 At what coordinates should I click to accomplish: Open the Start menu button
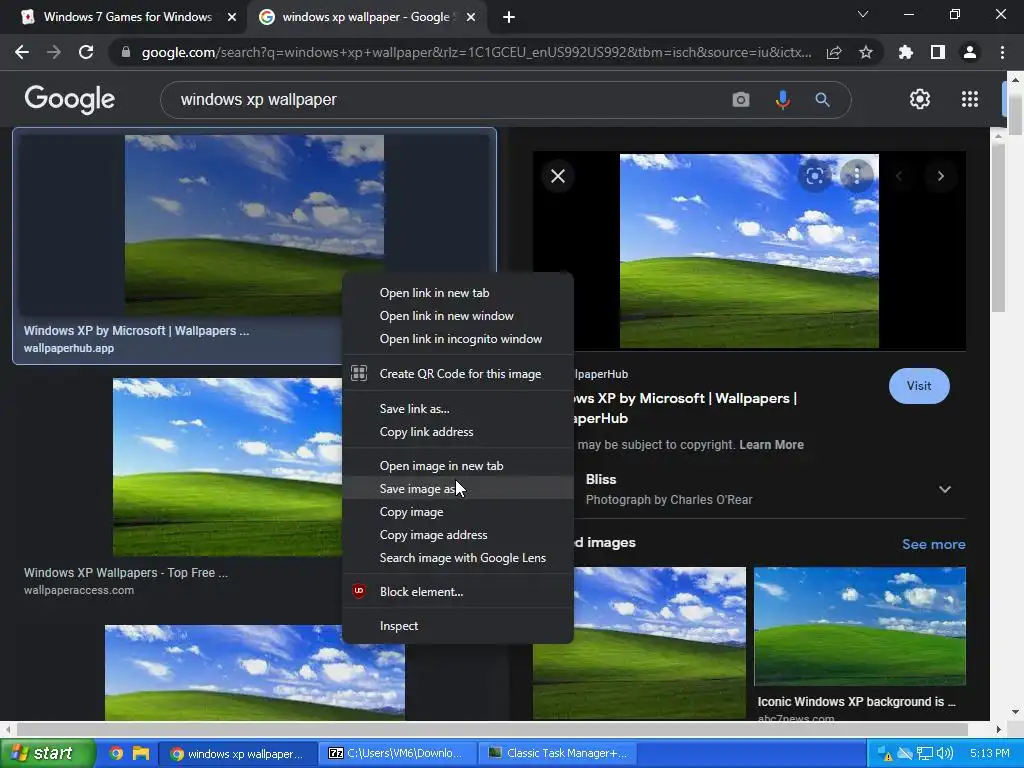(47, 753)
